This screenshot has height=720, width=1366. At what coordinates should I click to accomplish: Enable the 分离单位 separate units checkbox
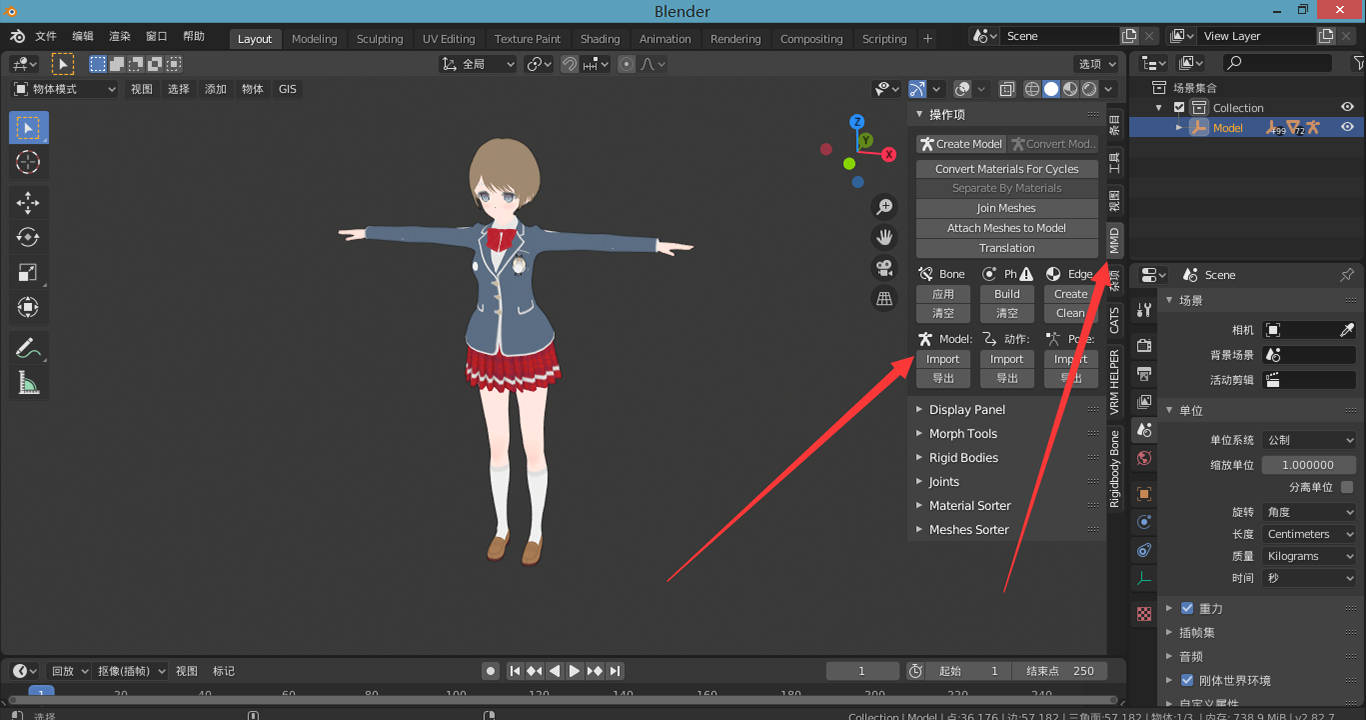(x=1347, y=487)
